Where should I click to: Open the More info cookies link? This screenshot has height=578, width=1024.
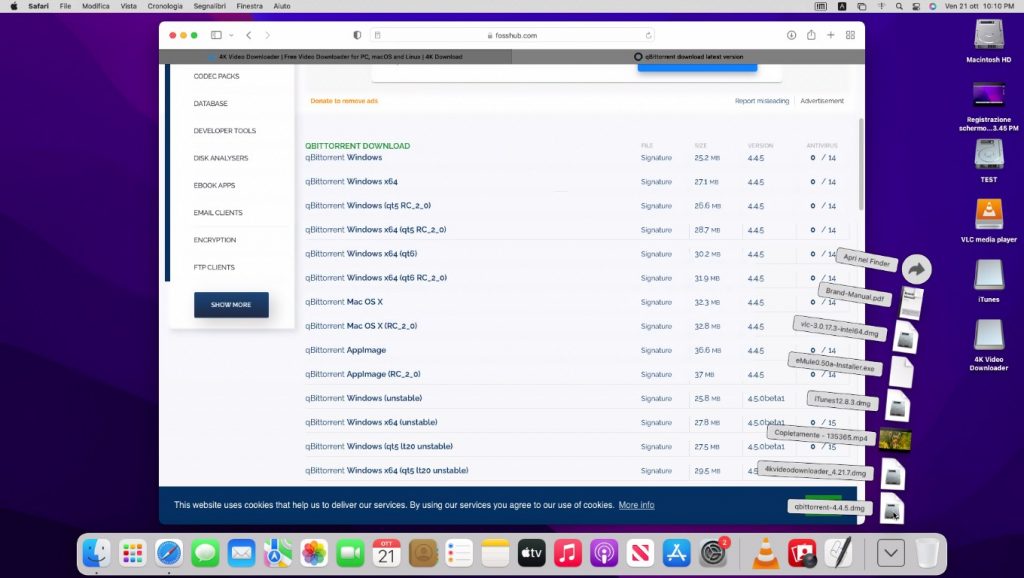[x=636, y=505]
